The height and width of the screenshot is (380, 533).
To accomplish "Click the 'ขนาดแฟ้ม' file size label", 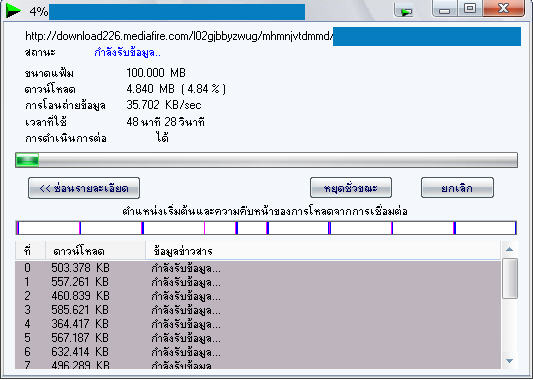I will (49, 73).
